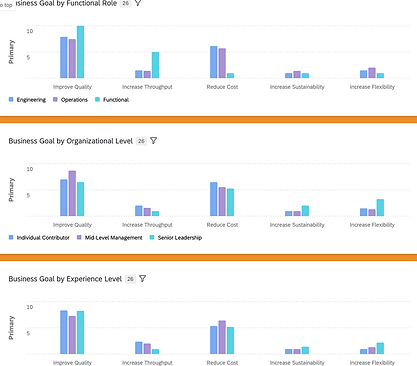Click Engineering bar for Reduce Cost, Functional Role chart

(x=214, y=62)
